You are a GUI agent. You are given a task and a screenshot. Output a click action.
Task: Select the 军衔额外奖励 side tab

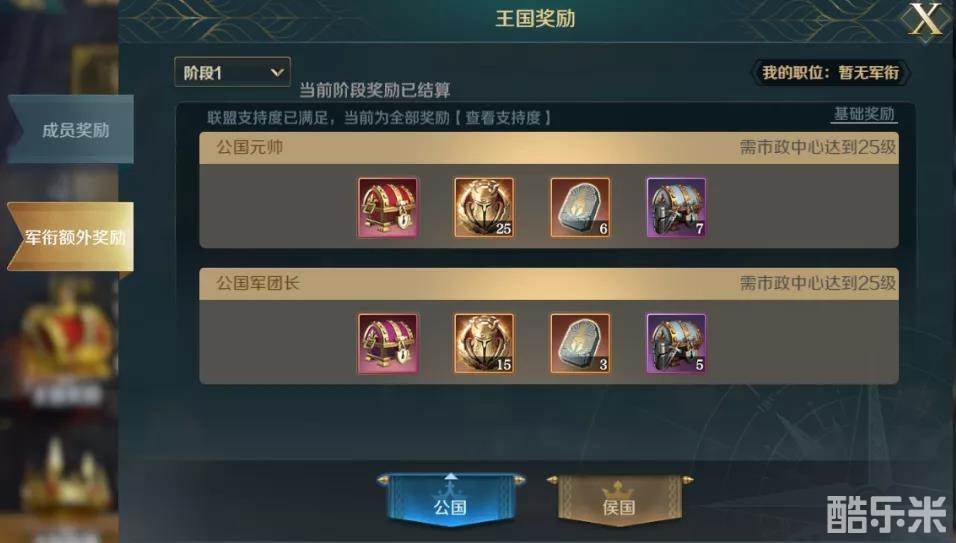coord(72,236)
